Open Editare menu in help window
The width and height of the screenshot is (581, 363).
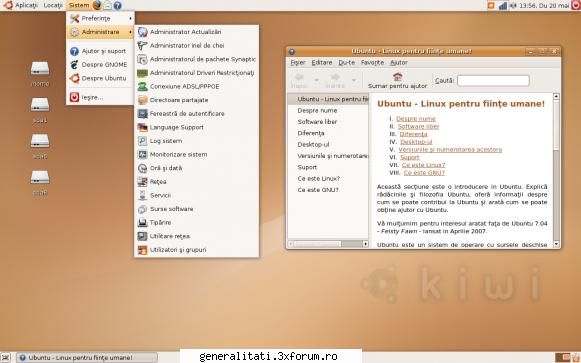[322, 63]
